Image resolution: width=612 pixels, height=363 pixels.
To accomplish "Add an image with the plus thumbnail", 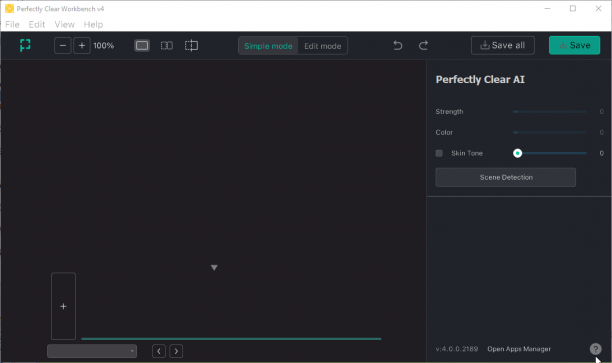I will point(63,306).
